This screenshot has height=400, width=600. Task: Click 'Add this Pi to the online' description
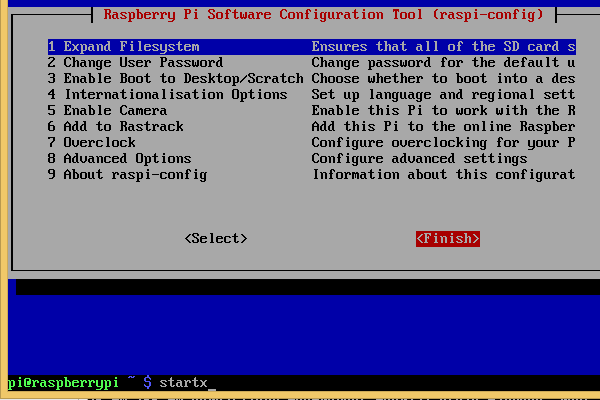pyautogui.click(x=411, y=127)
